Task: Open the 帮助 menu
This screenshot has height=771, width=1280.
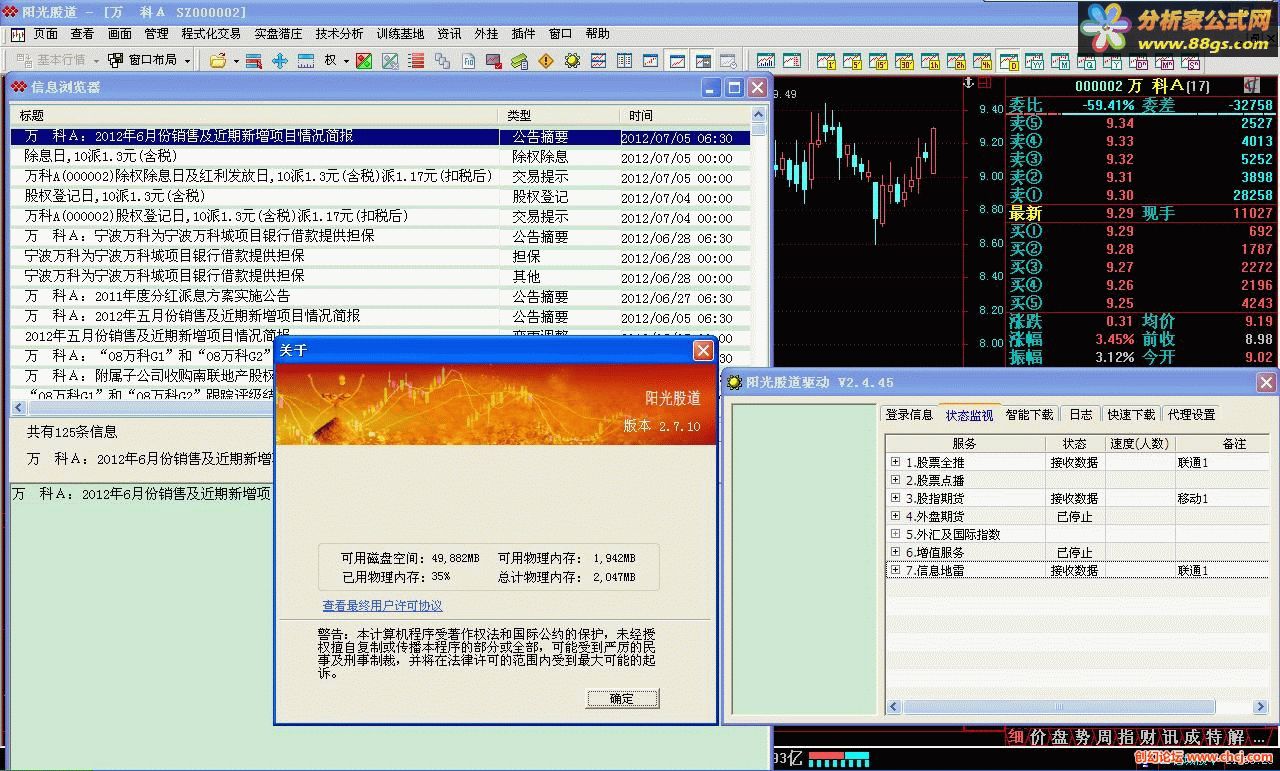Action: [x=597, y=34]
